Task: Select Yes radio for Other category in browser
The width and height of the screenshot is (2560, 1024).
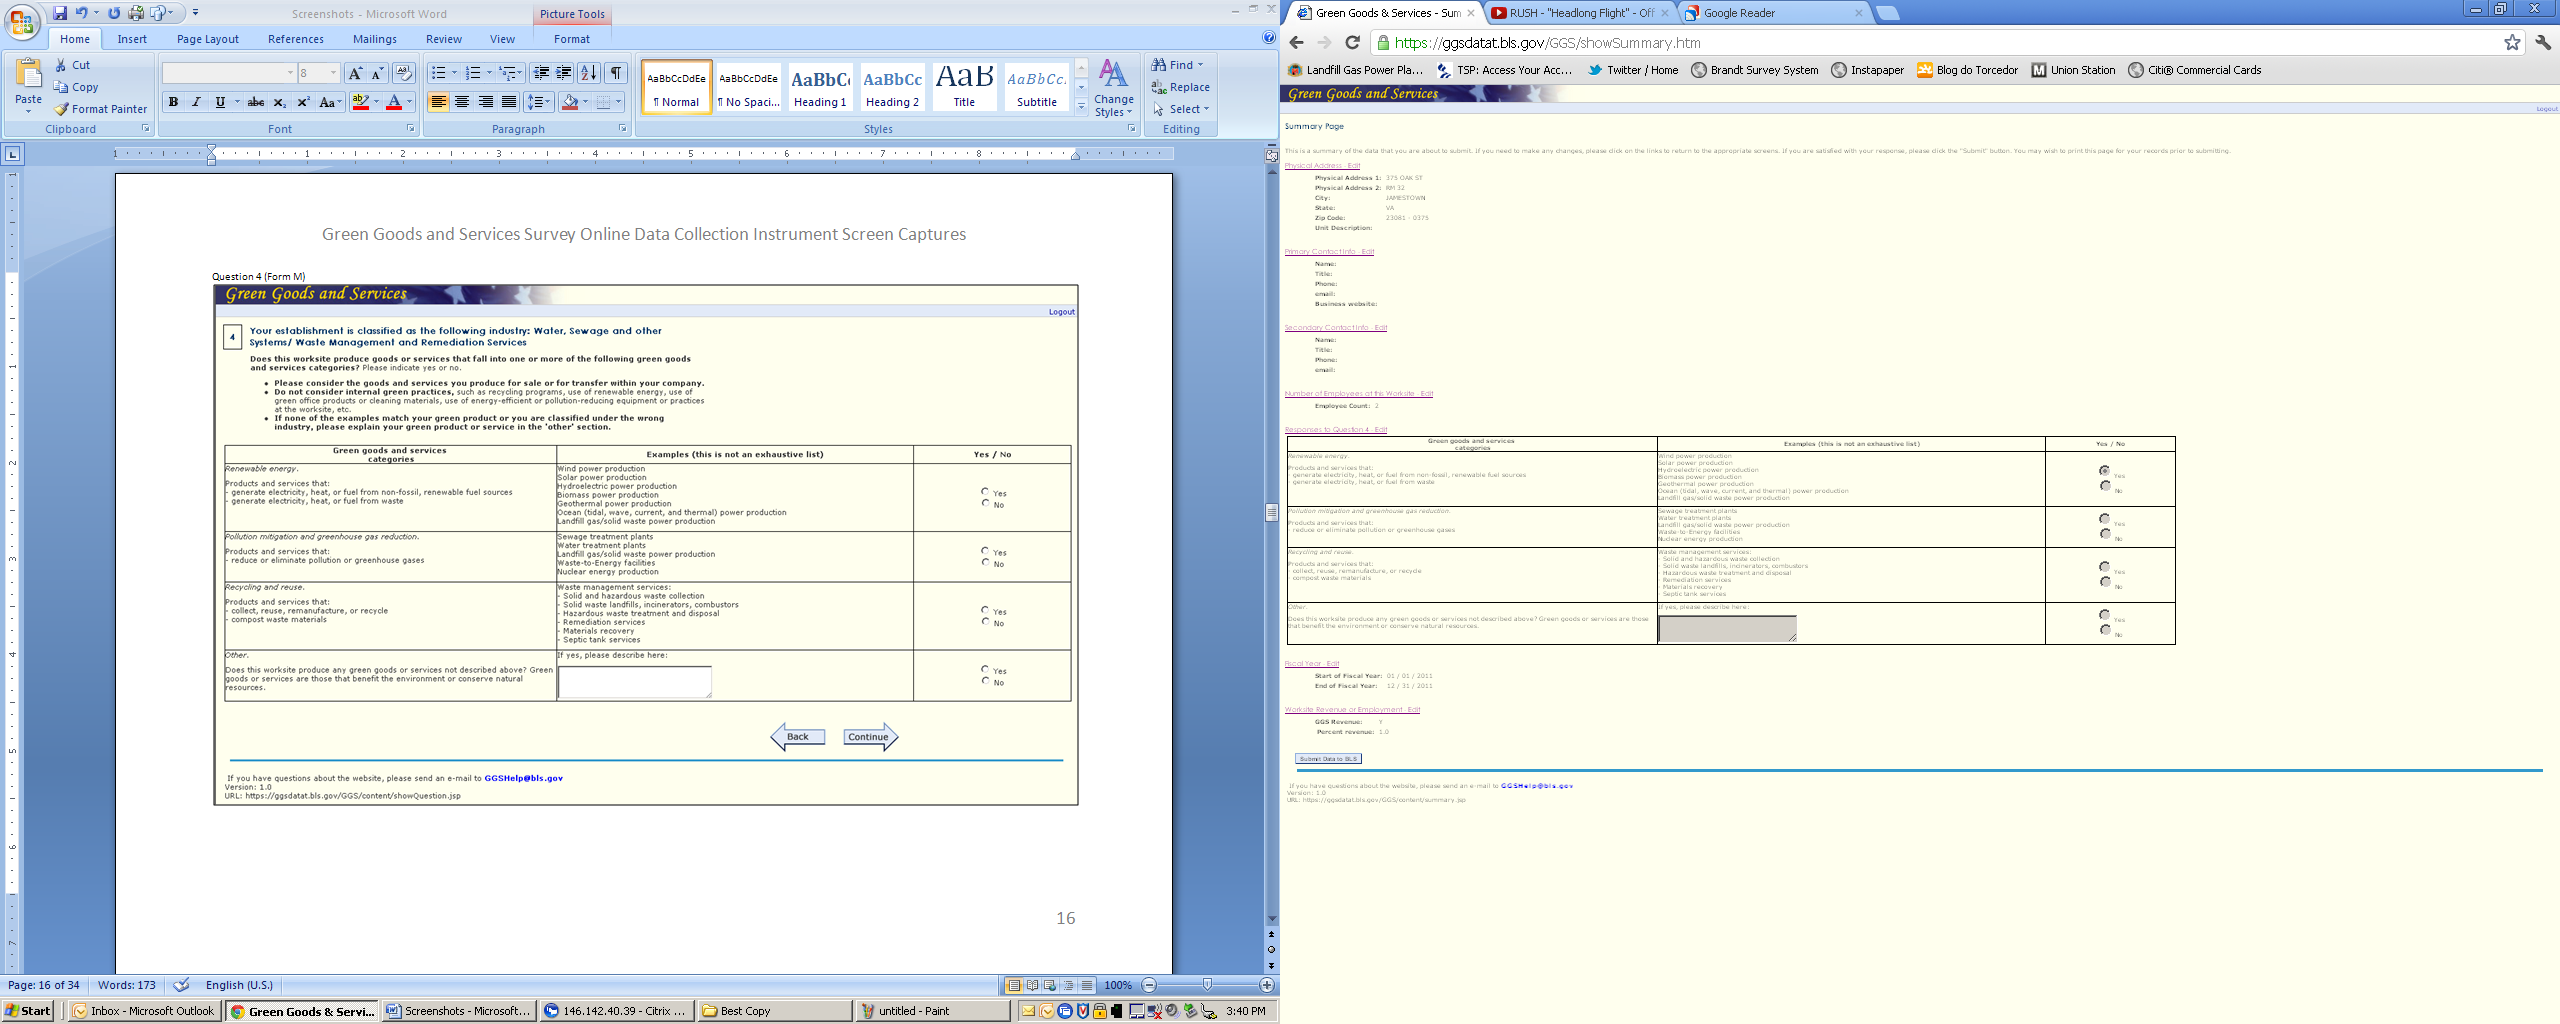Action: pos(2104,615)
